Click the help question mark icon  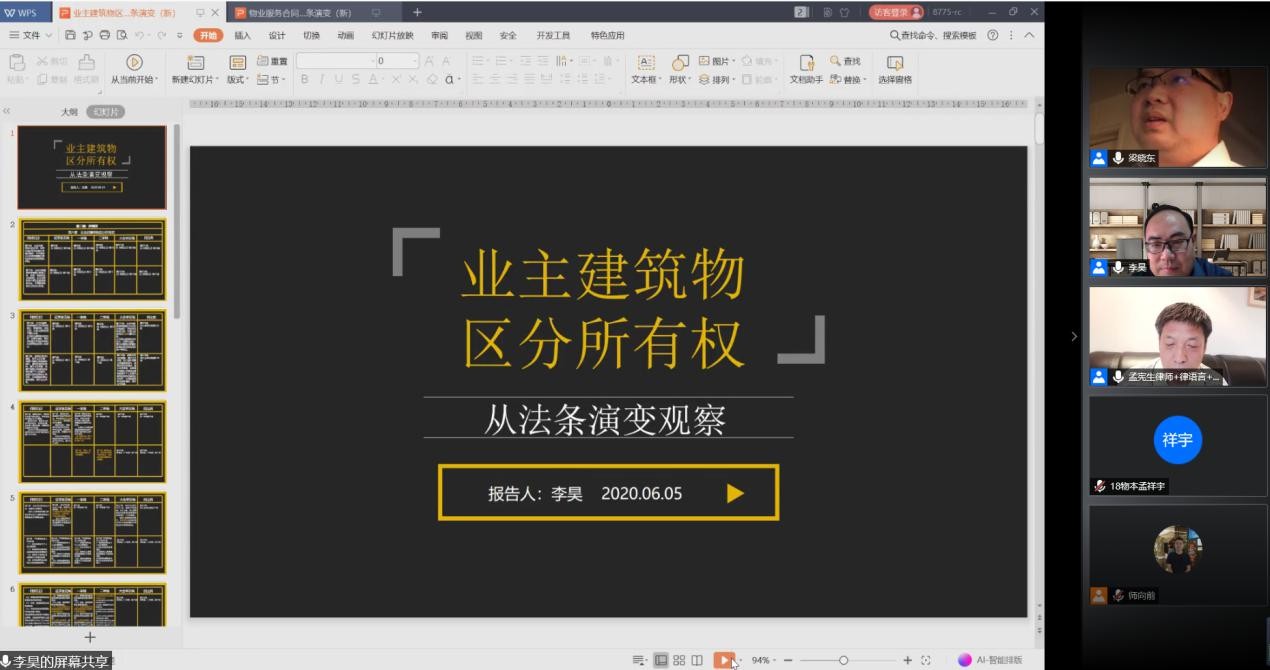pyautogui.click(x=993, y=35)
